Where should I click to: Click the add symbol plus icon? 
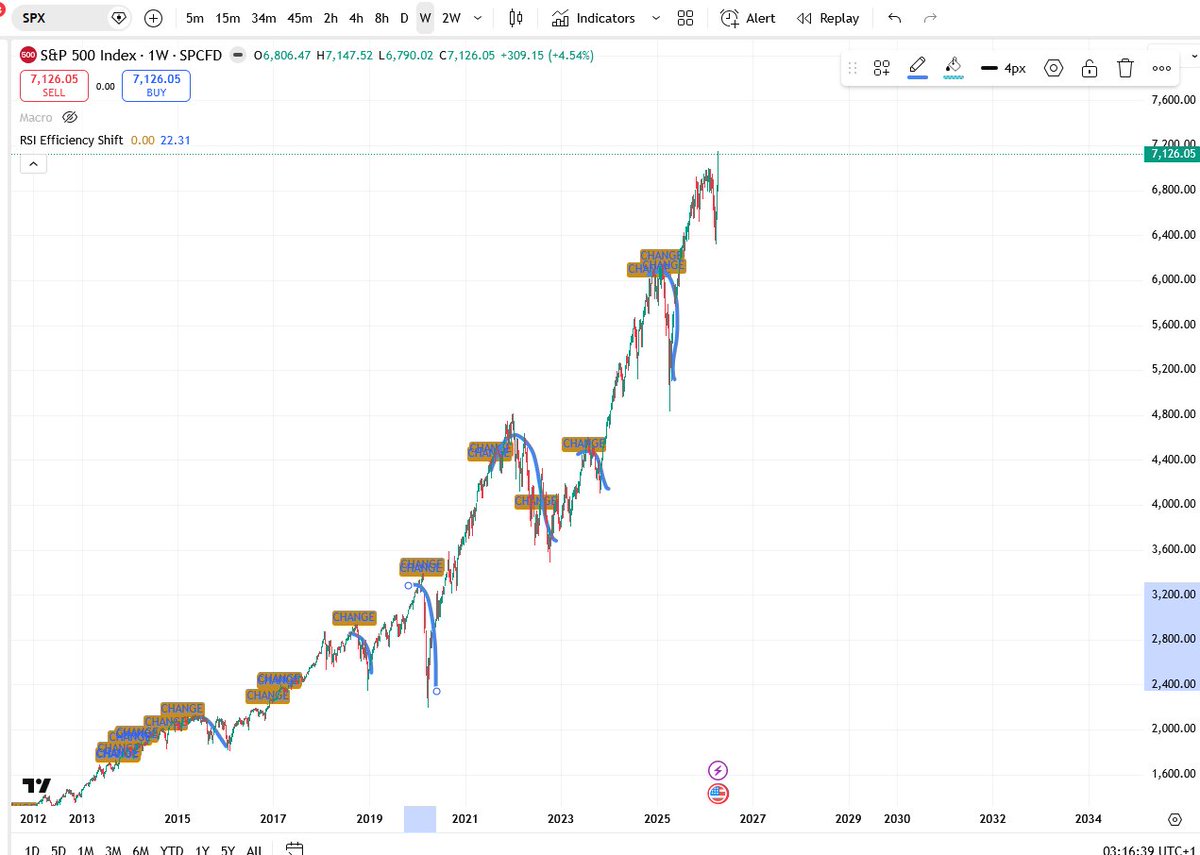click(x=153, y=18)
